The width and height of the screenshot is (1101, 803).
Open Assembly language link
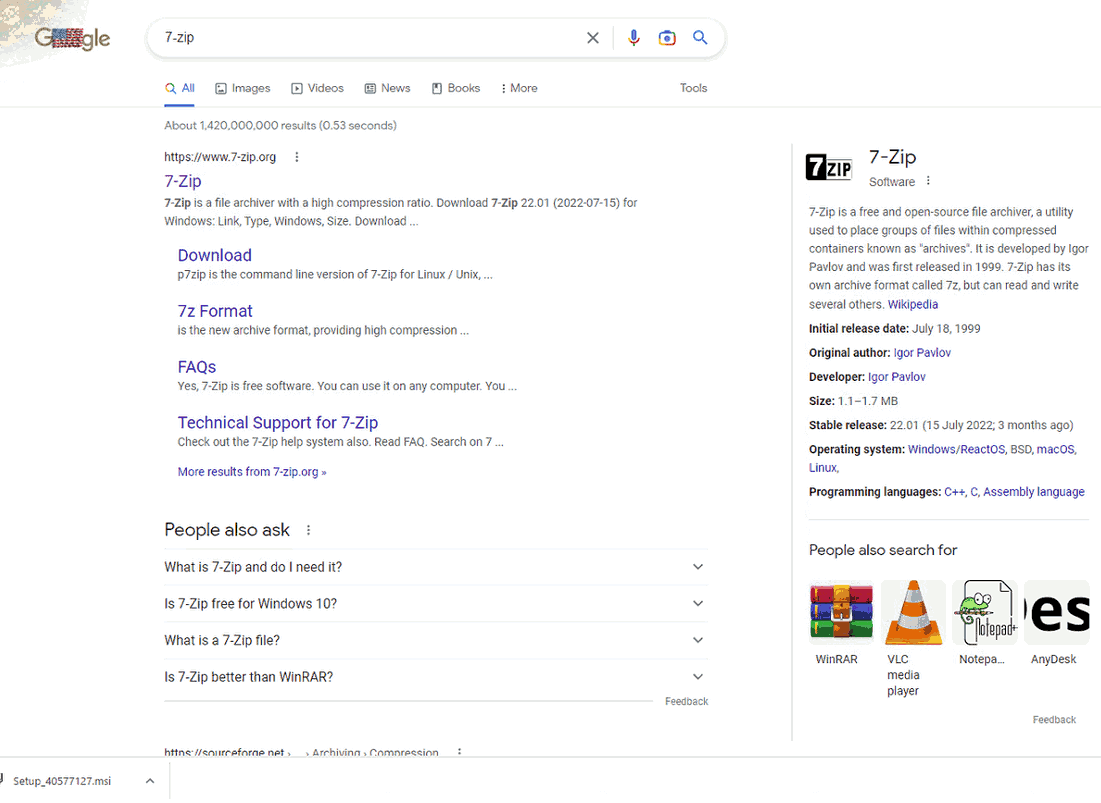[x=1034, y=492]
